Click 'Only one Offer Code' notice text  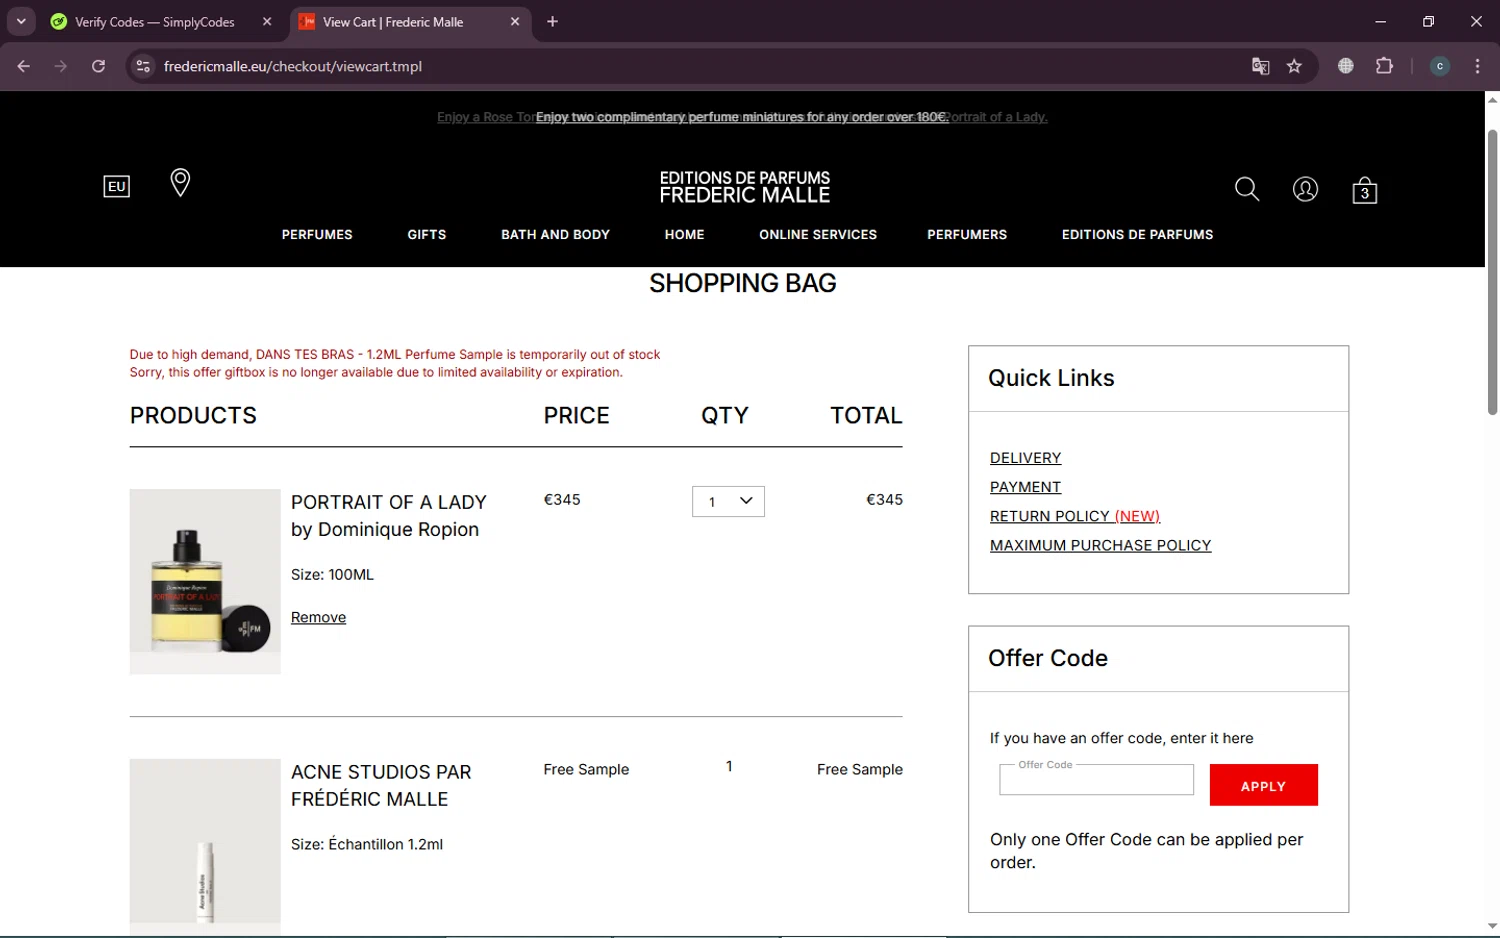(x=1146, y=851)
